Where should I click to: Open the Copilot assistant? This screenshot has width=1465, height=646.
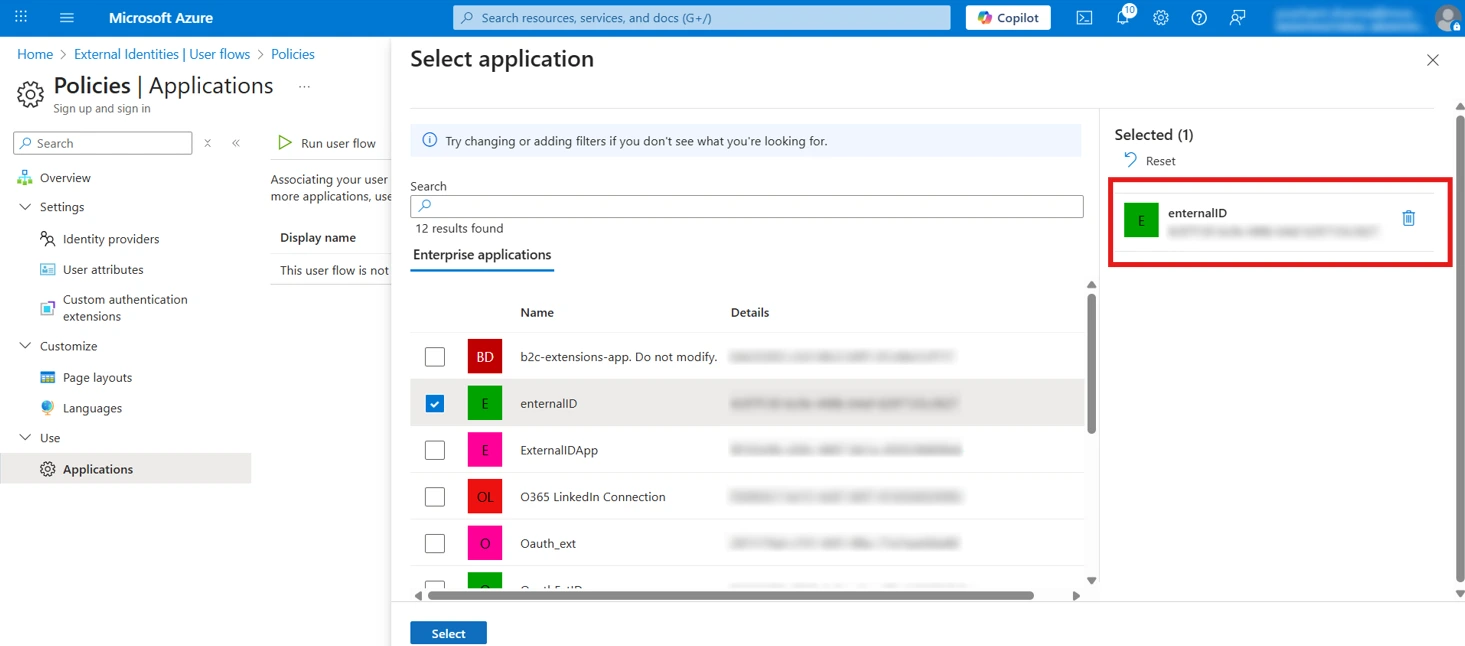coord(1006,17)
